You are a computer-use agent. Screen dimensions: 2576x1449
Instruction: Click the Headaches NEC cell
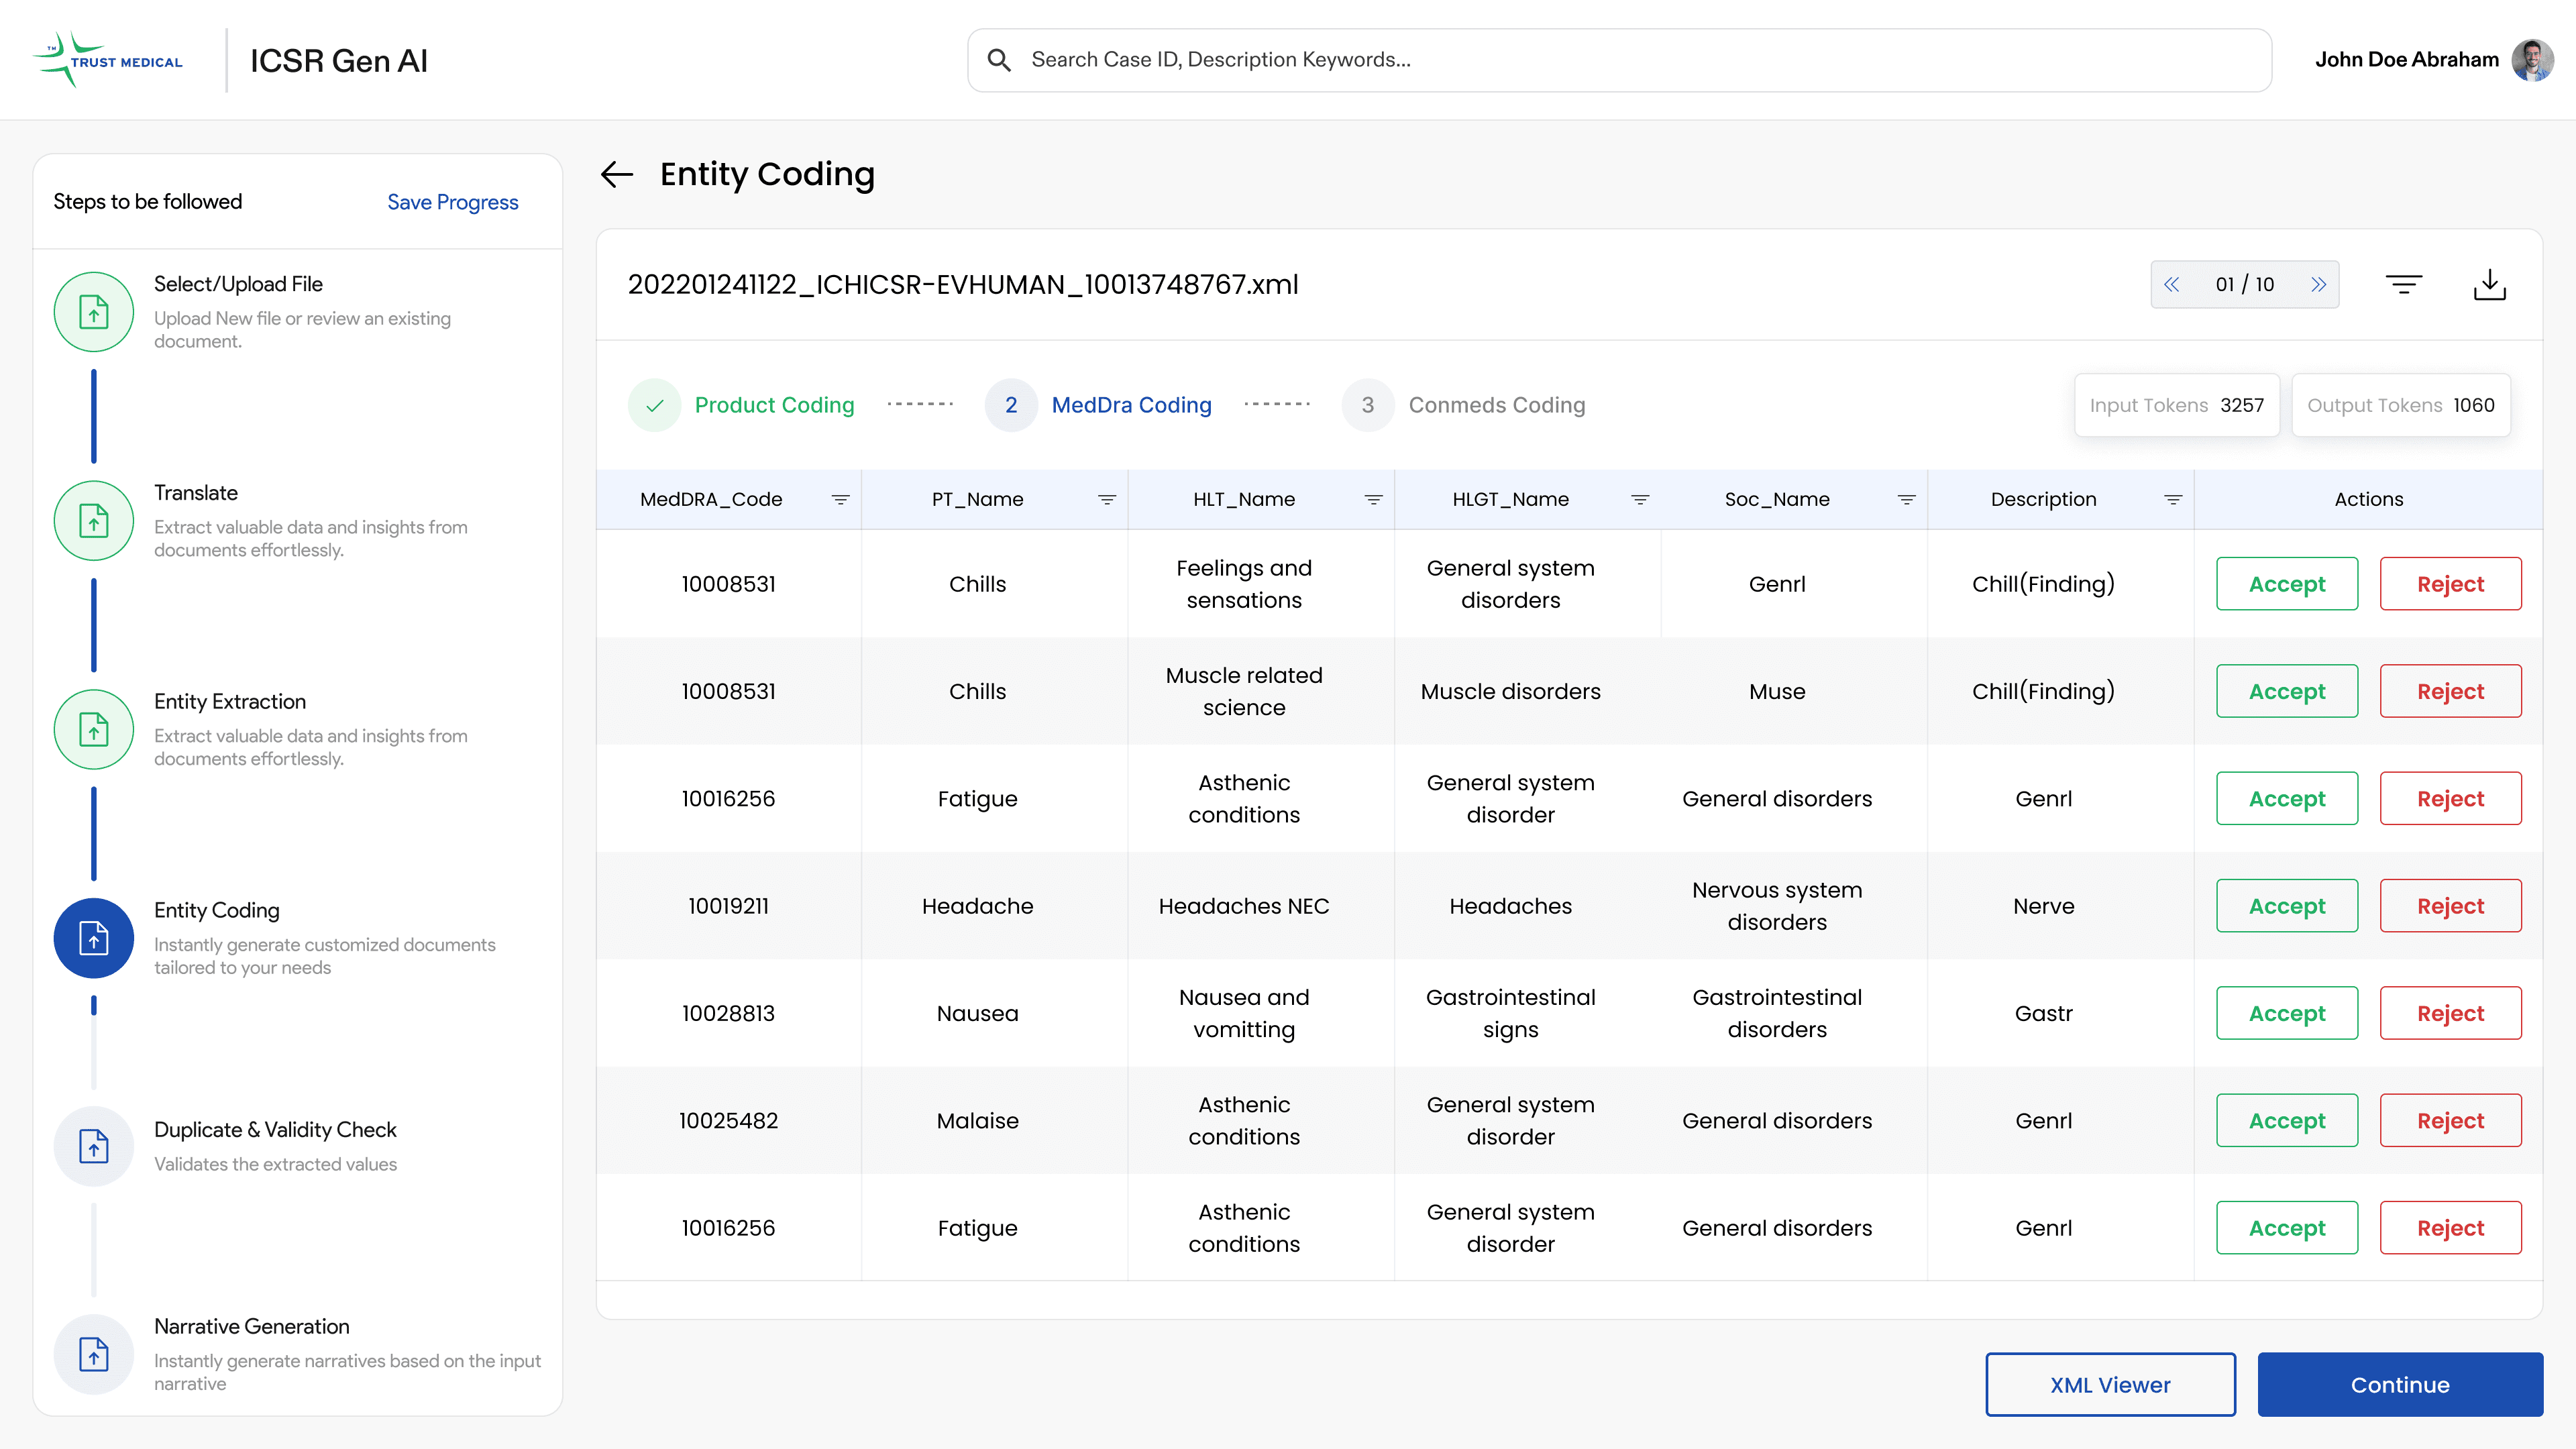1244,906
